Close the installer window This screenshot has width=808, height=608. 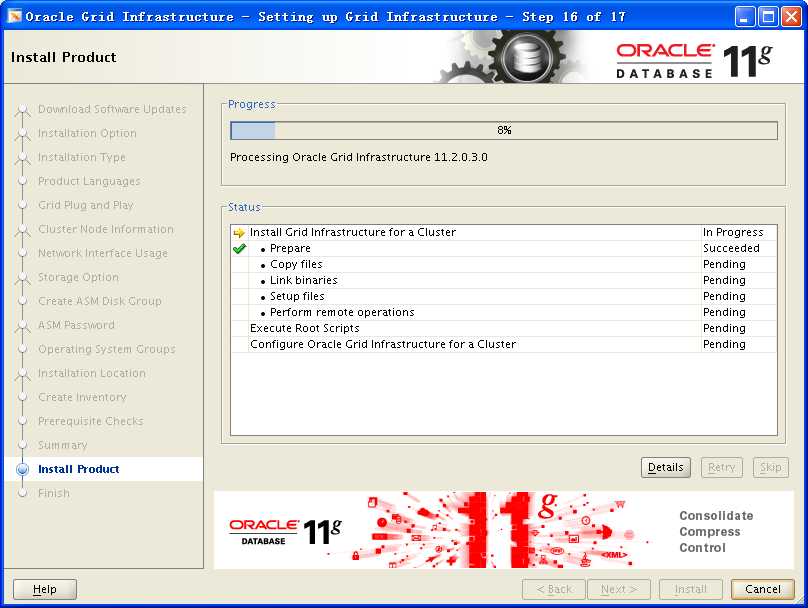(791, 16)
